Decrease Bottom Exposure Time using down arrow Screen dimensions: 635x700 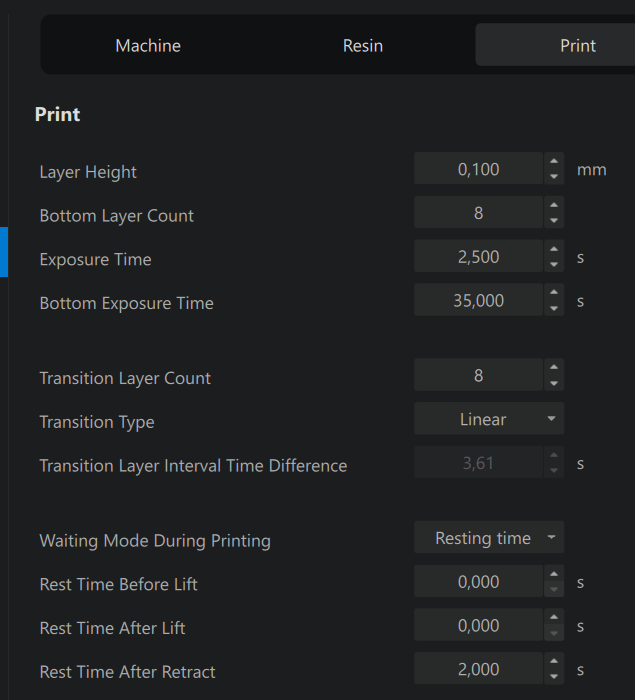tap(554, 308)
